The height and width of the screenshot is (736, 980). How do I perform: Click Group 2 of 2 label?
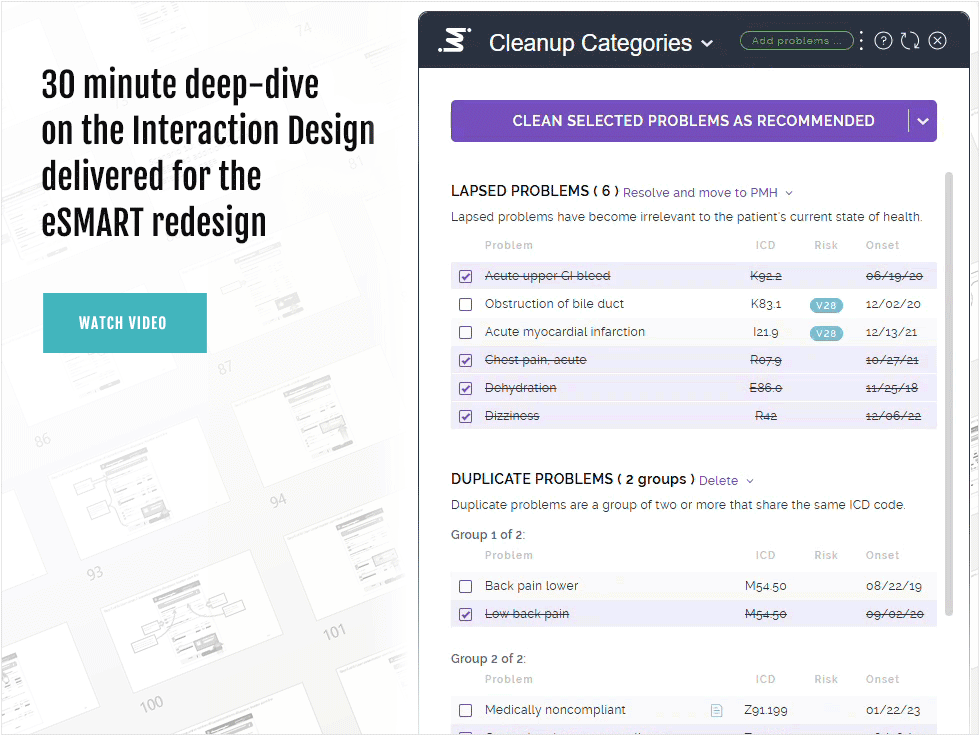coord(488,659)
